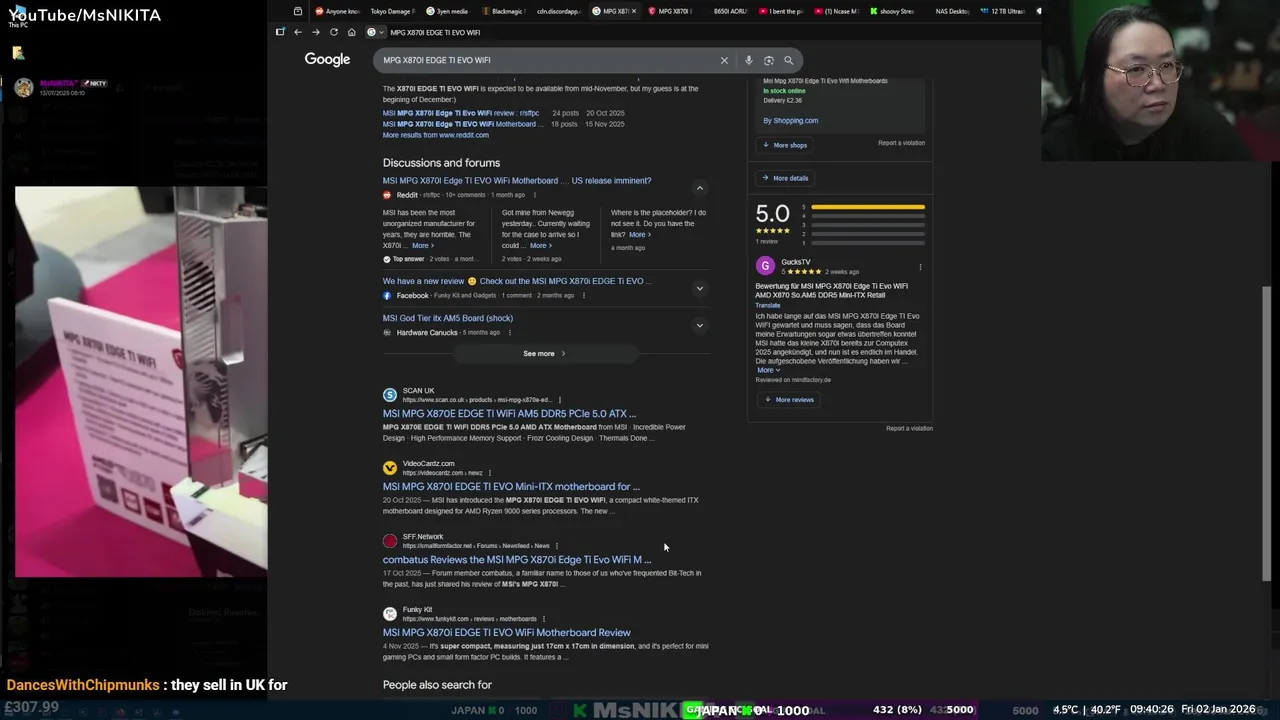The height and width of the screenshot is (720, 1280).
Task: Click the GucksTV reviewer avatar
Action: click(x=765, y=266)
